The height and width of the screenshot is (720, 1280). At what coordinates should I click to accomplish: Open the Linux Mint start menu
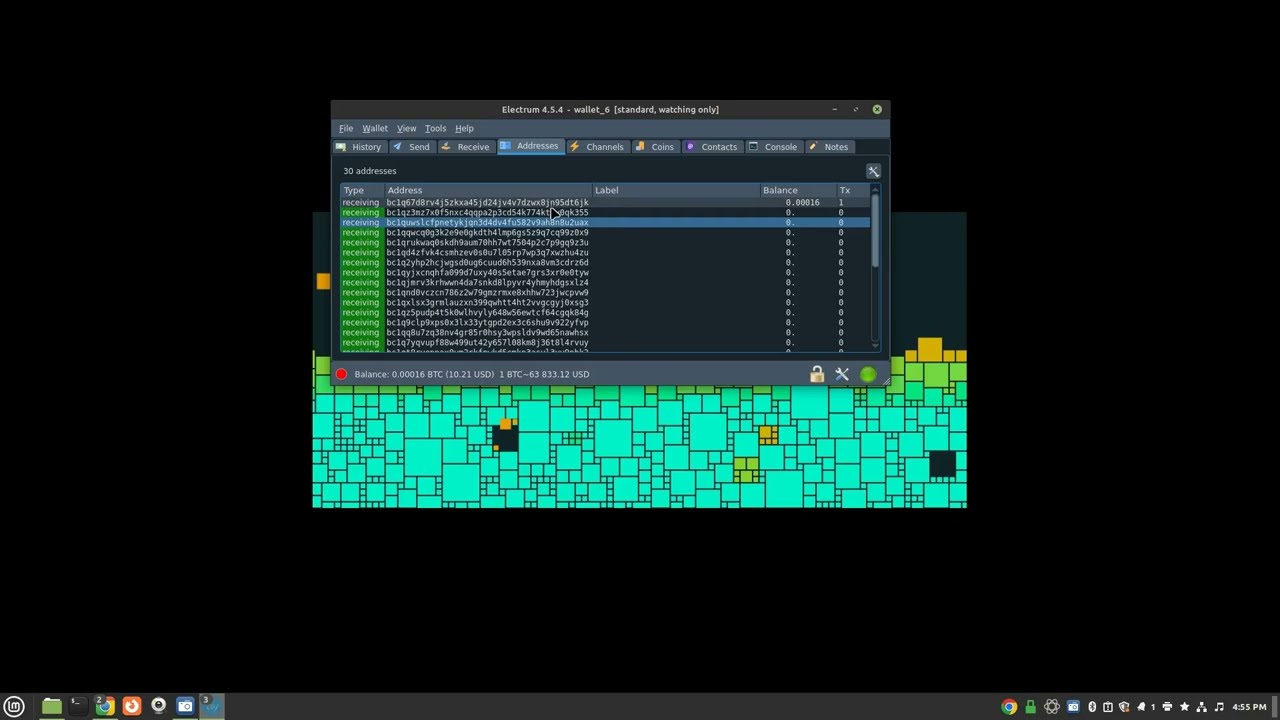point(14,706)
